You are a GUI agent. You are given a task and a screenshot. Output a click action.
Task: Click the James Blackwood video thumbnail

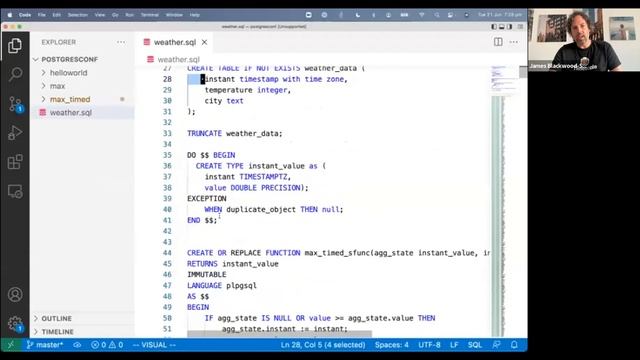[x=584, y=40]
